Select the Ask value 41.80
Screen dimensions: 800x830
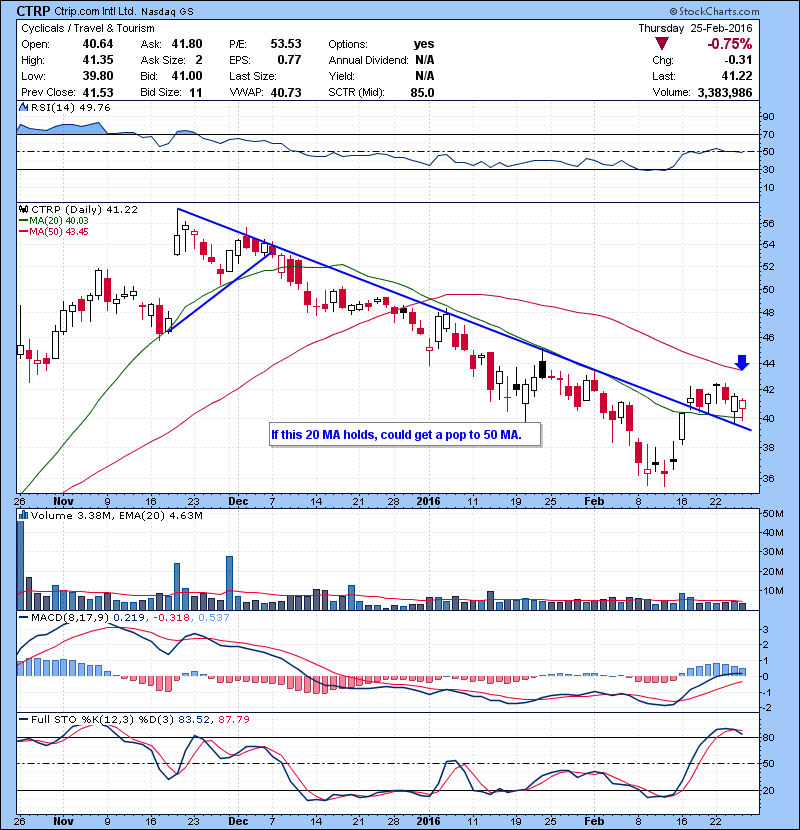[187, 44]
